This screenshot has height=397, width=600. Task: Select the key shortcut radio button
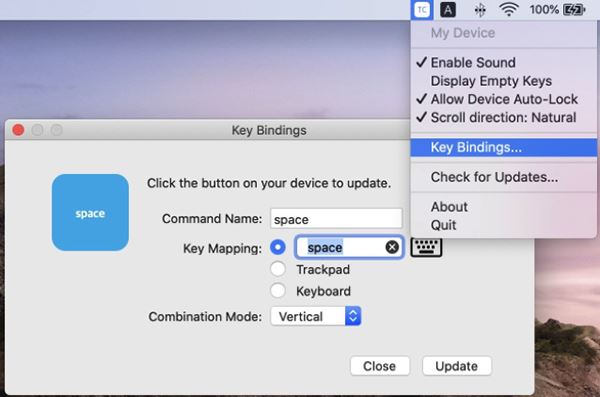tap(278, 247)
